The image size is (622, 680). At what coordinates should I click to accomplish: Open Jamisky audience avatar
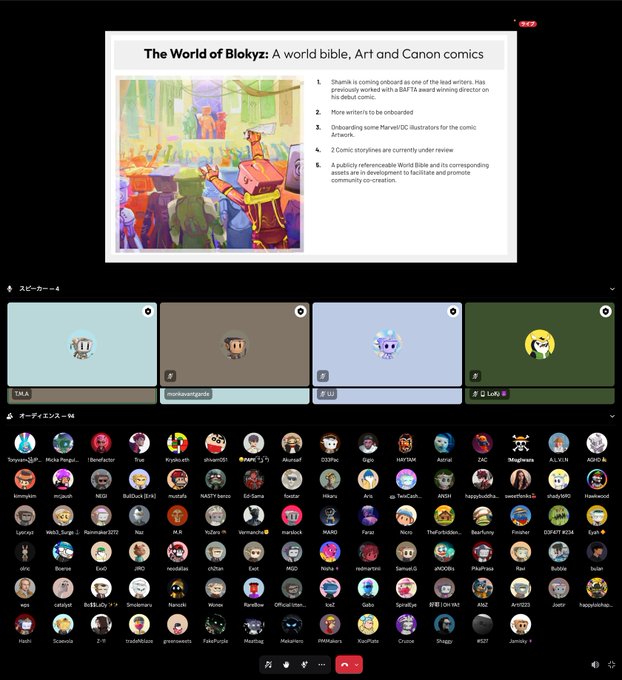(x=521, y=625)
